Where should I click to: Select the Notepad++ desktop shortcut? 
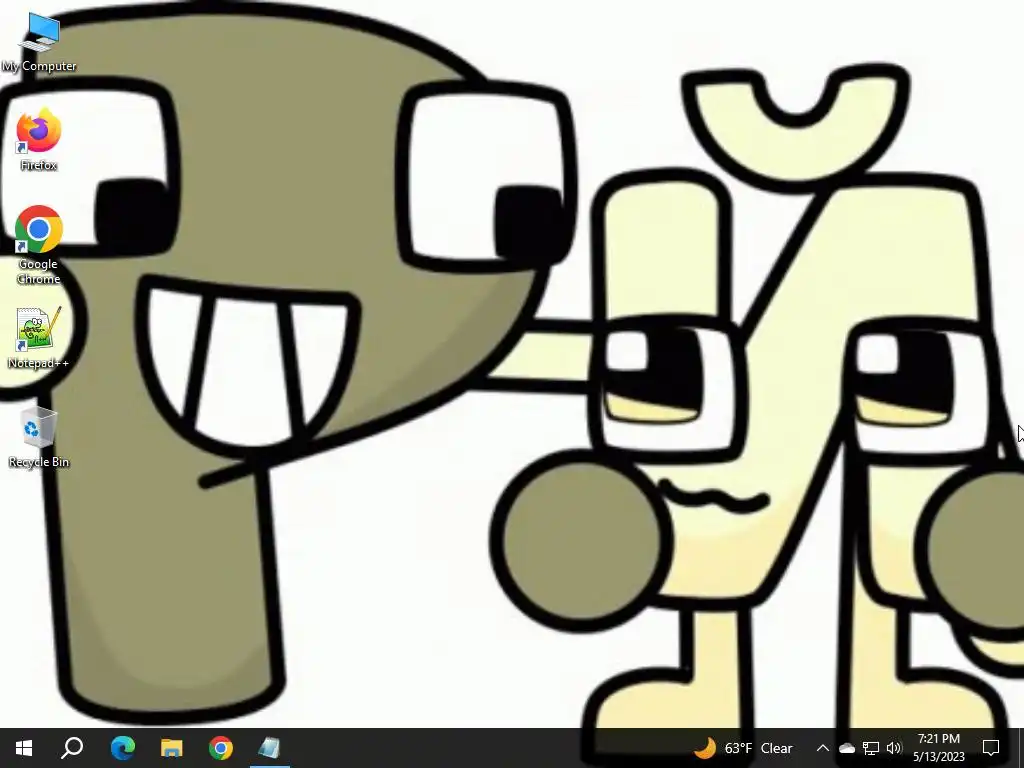click(39, 338)
